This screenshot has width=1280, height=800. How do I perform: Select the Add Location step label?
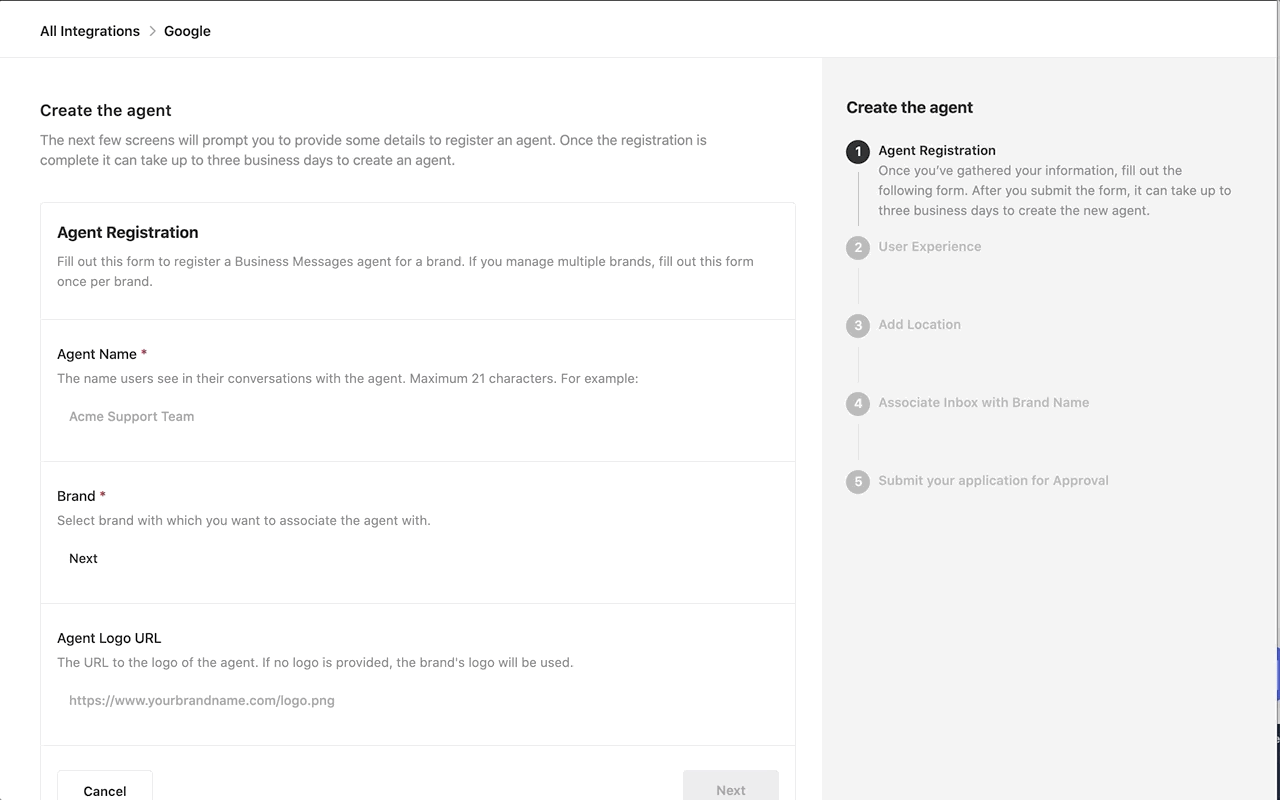pyautogui.click(x=920, y=325)
